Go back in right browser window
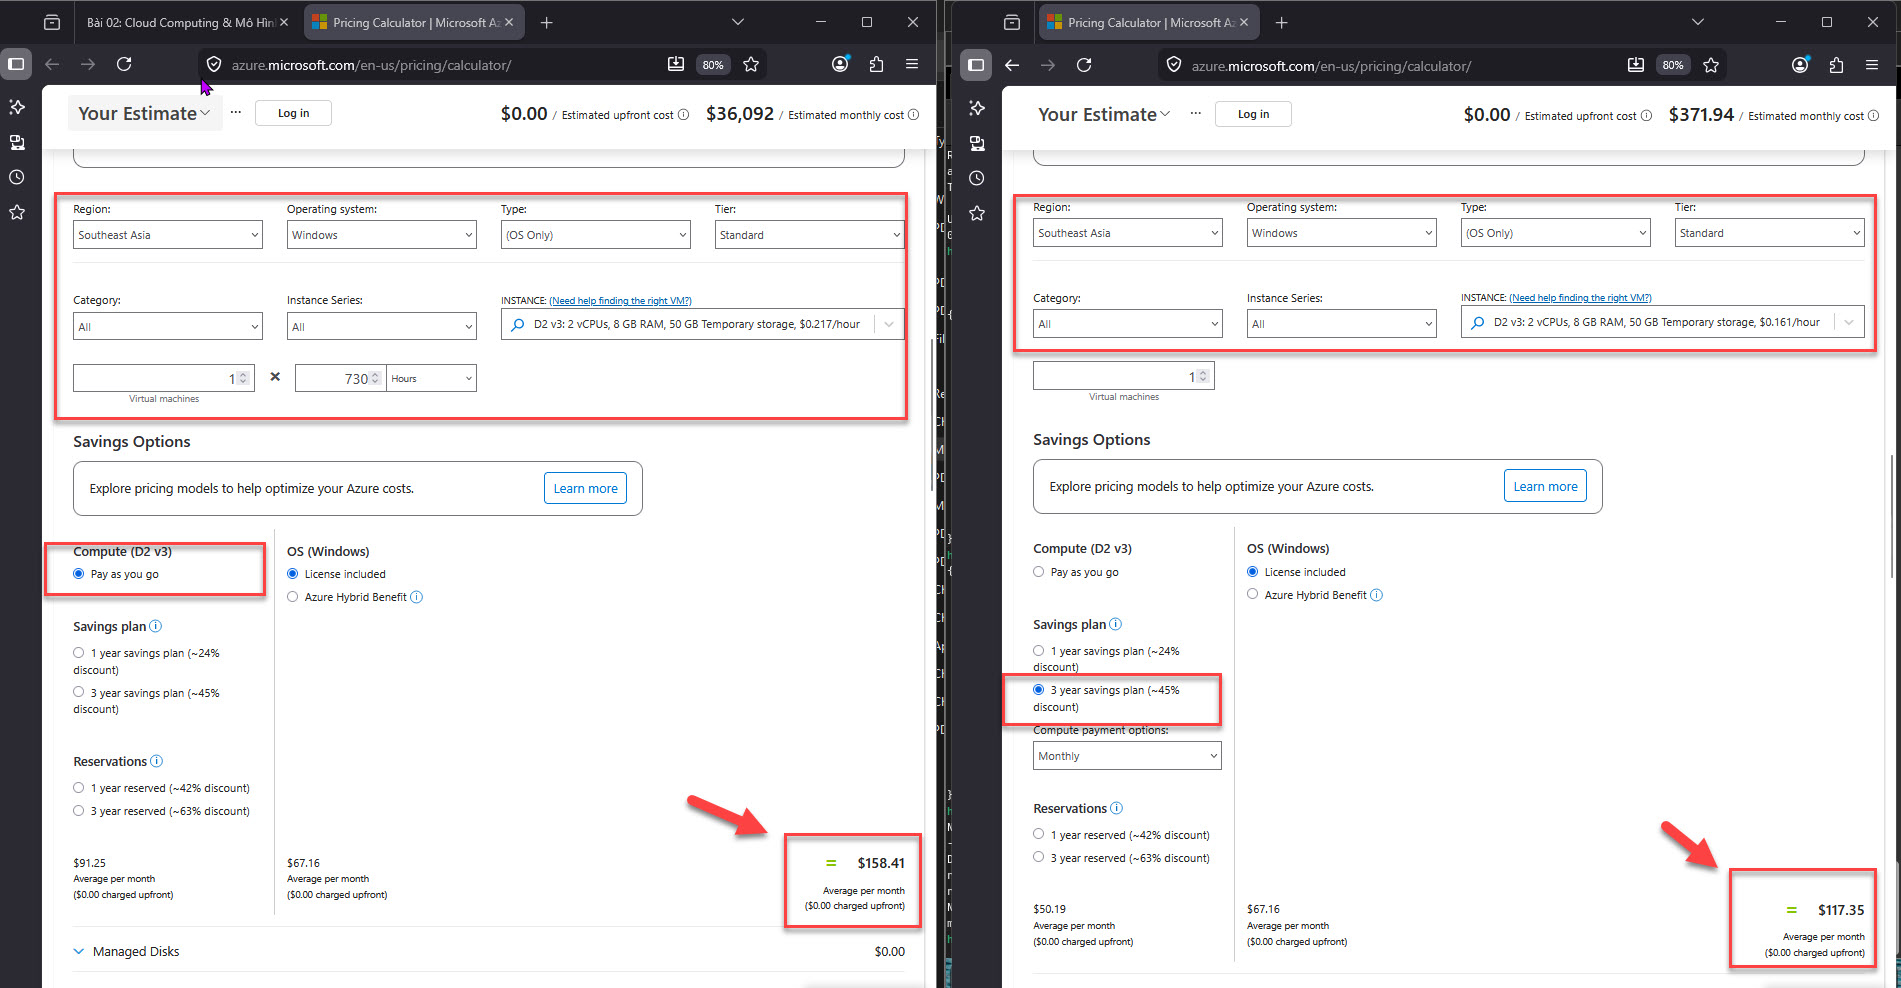The height and width of the screenshot is (988, 1901). point(1012,65)
